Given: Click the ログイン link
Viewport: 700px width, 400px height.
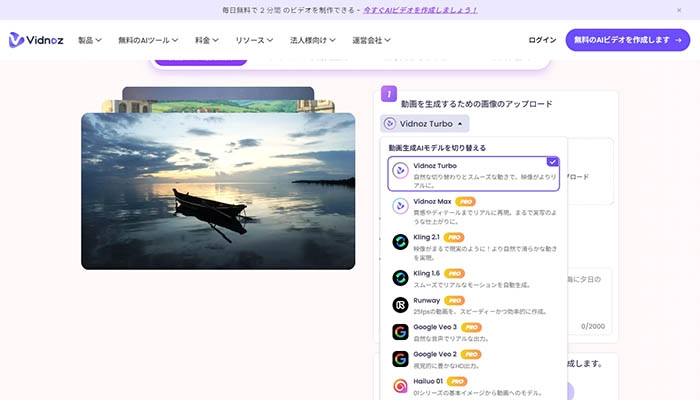Looking at the screenshot, I should point(542,40).
